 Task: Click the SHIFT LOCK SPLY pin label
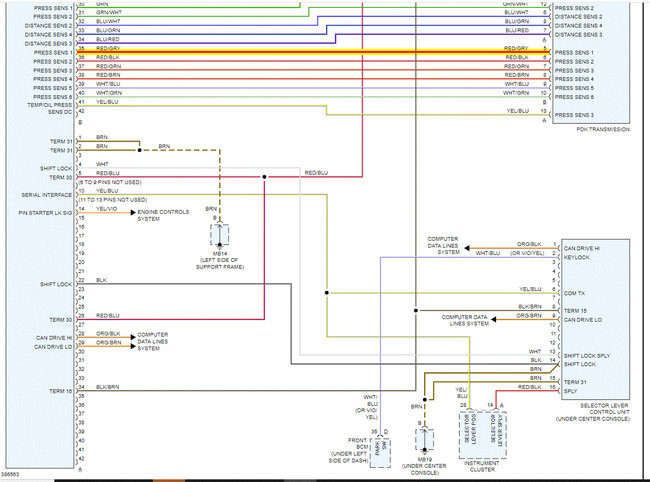[x=587, y=356]
